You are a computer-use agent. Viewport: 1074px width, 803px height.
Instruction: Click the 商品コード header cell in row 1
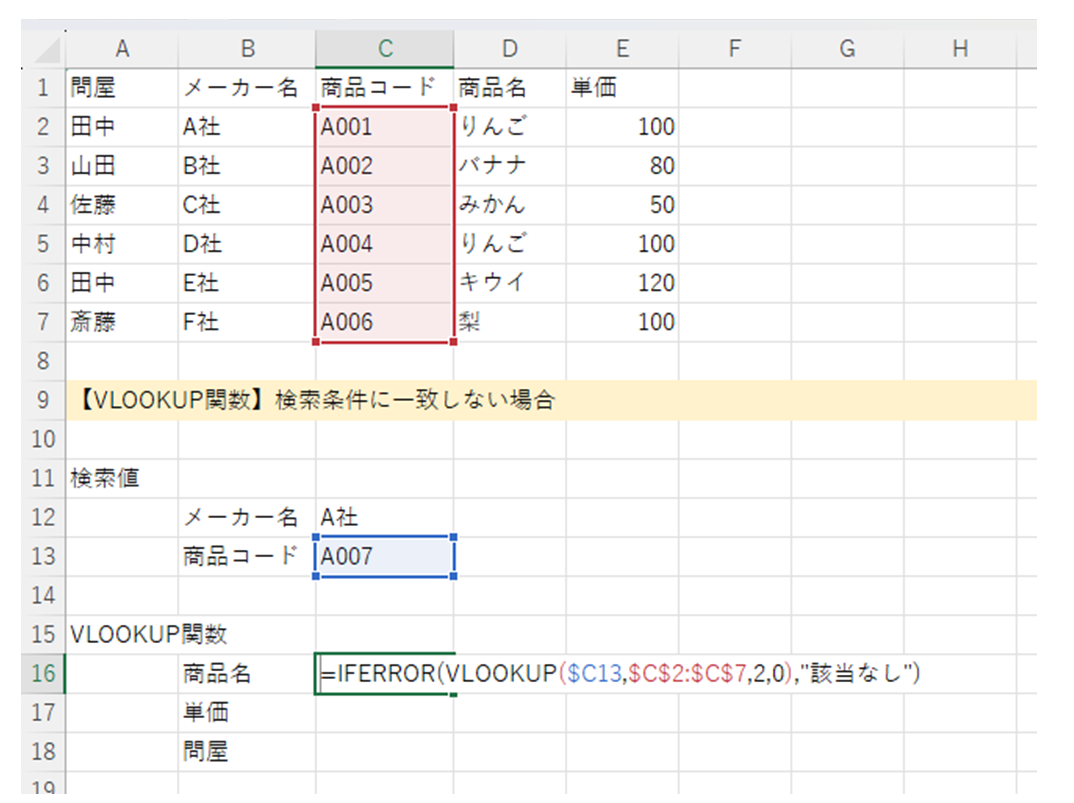click(385, 88)
